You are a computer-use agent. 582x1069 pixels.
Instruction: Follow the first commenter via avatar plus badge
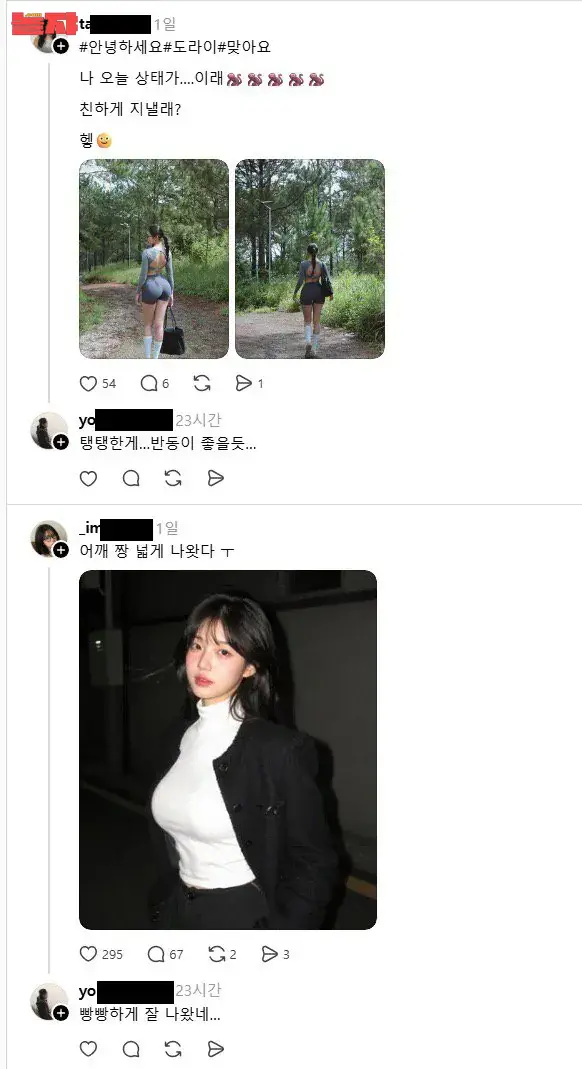[x=61, y=442]
